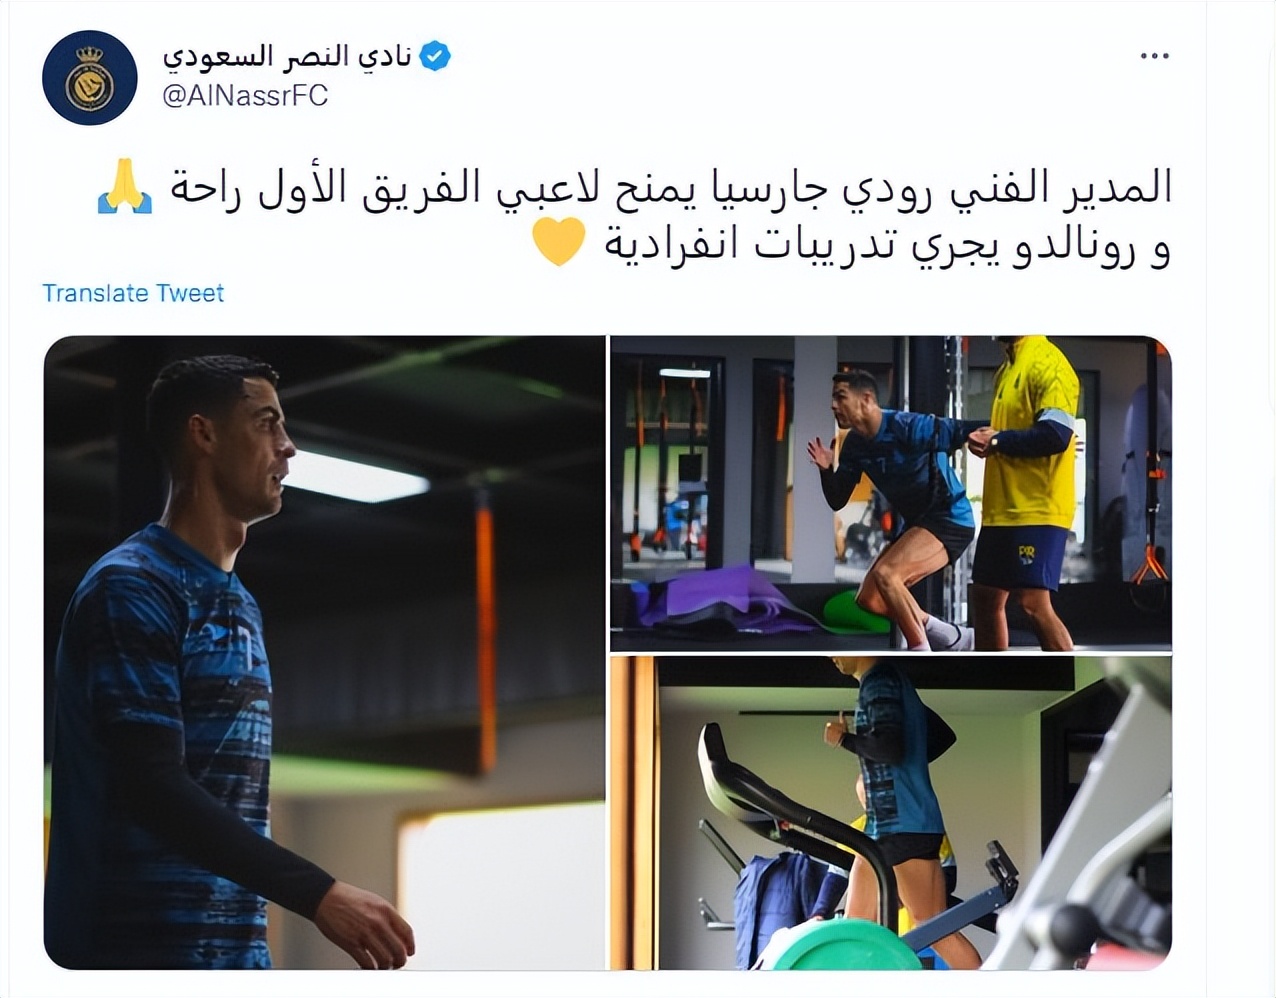
Task: Click the trainer in the yellow shirt
Action: [1026, 490]
